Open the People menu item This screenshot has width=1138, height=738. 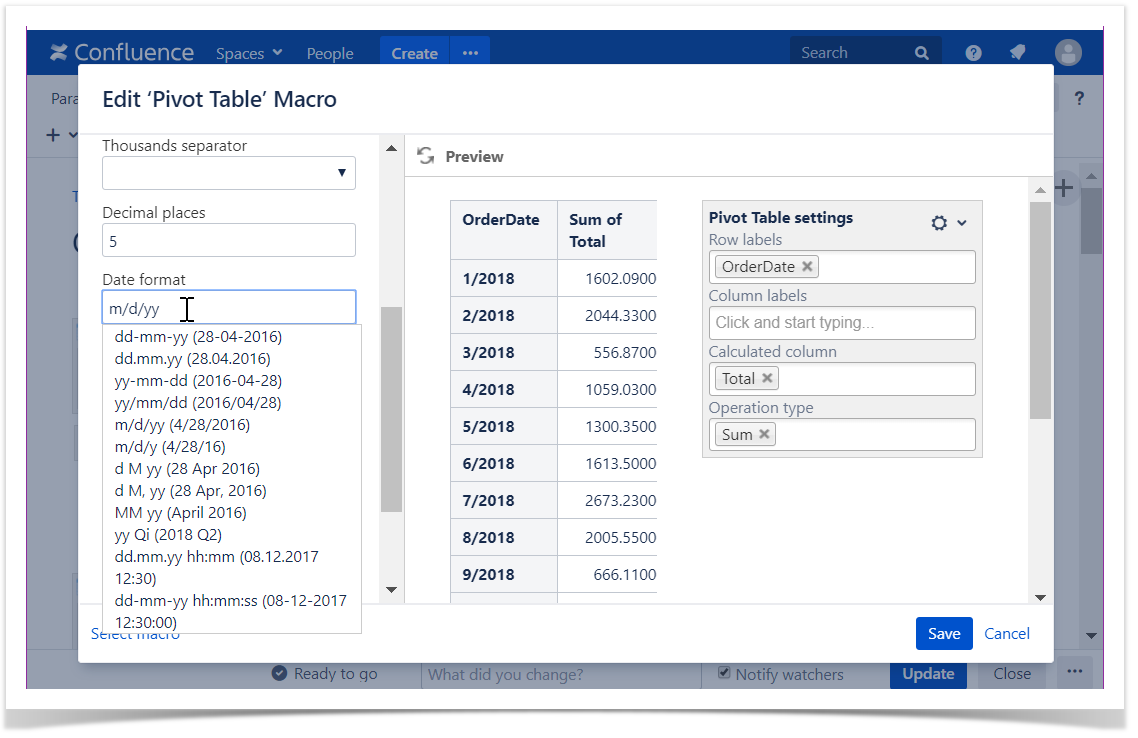[x=330, y=54]
